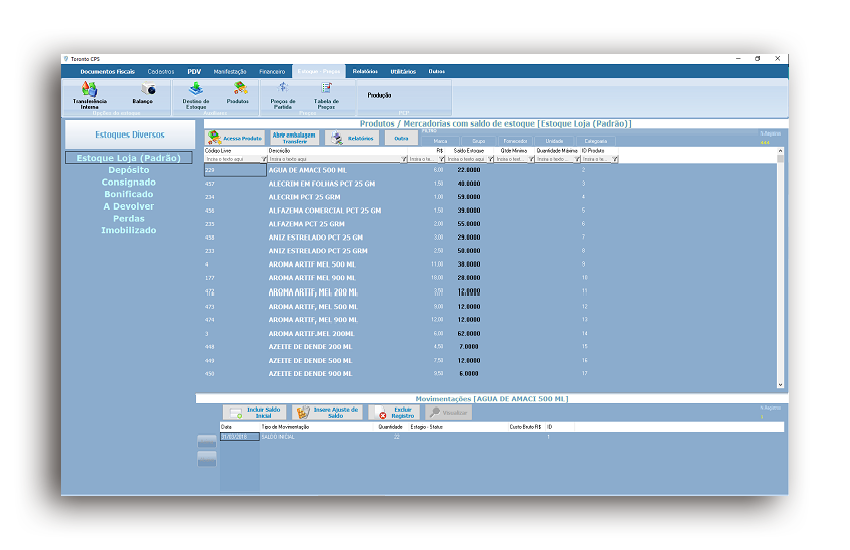Open the Tabela de Preços
The image size is (850, 550).
(326, 95)
